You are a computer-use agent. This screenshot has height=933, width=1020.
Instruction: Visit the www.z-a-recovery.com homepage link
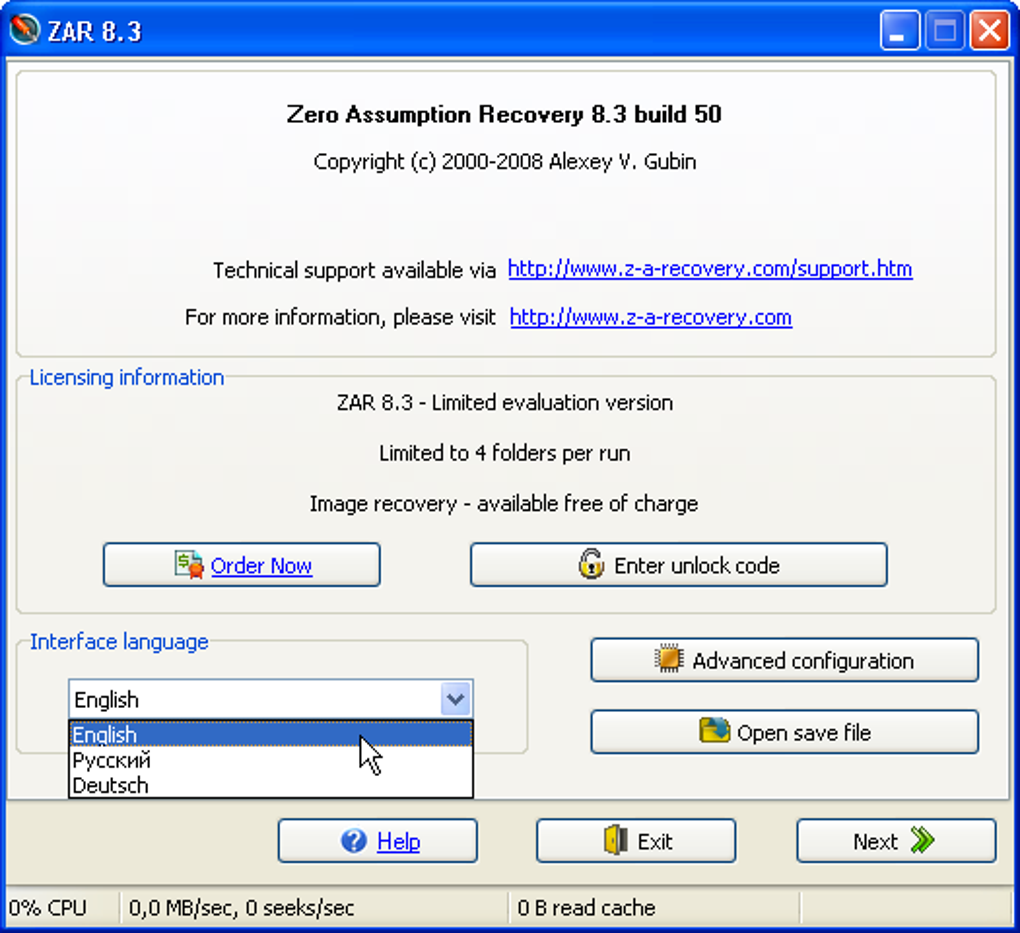pos(651,317)
